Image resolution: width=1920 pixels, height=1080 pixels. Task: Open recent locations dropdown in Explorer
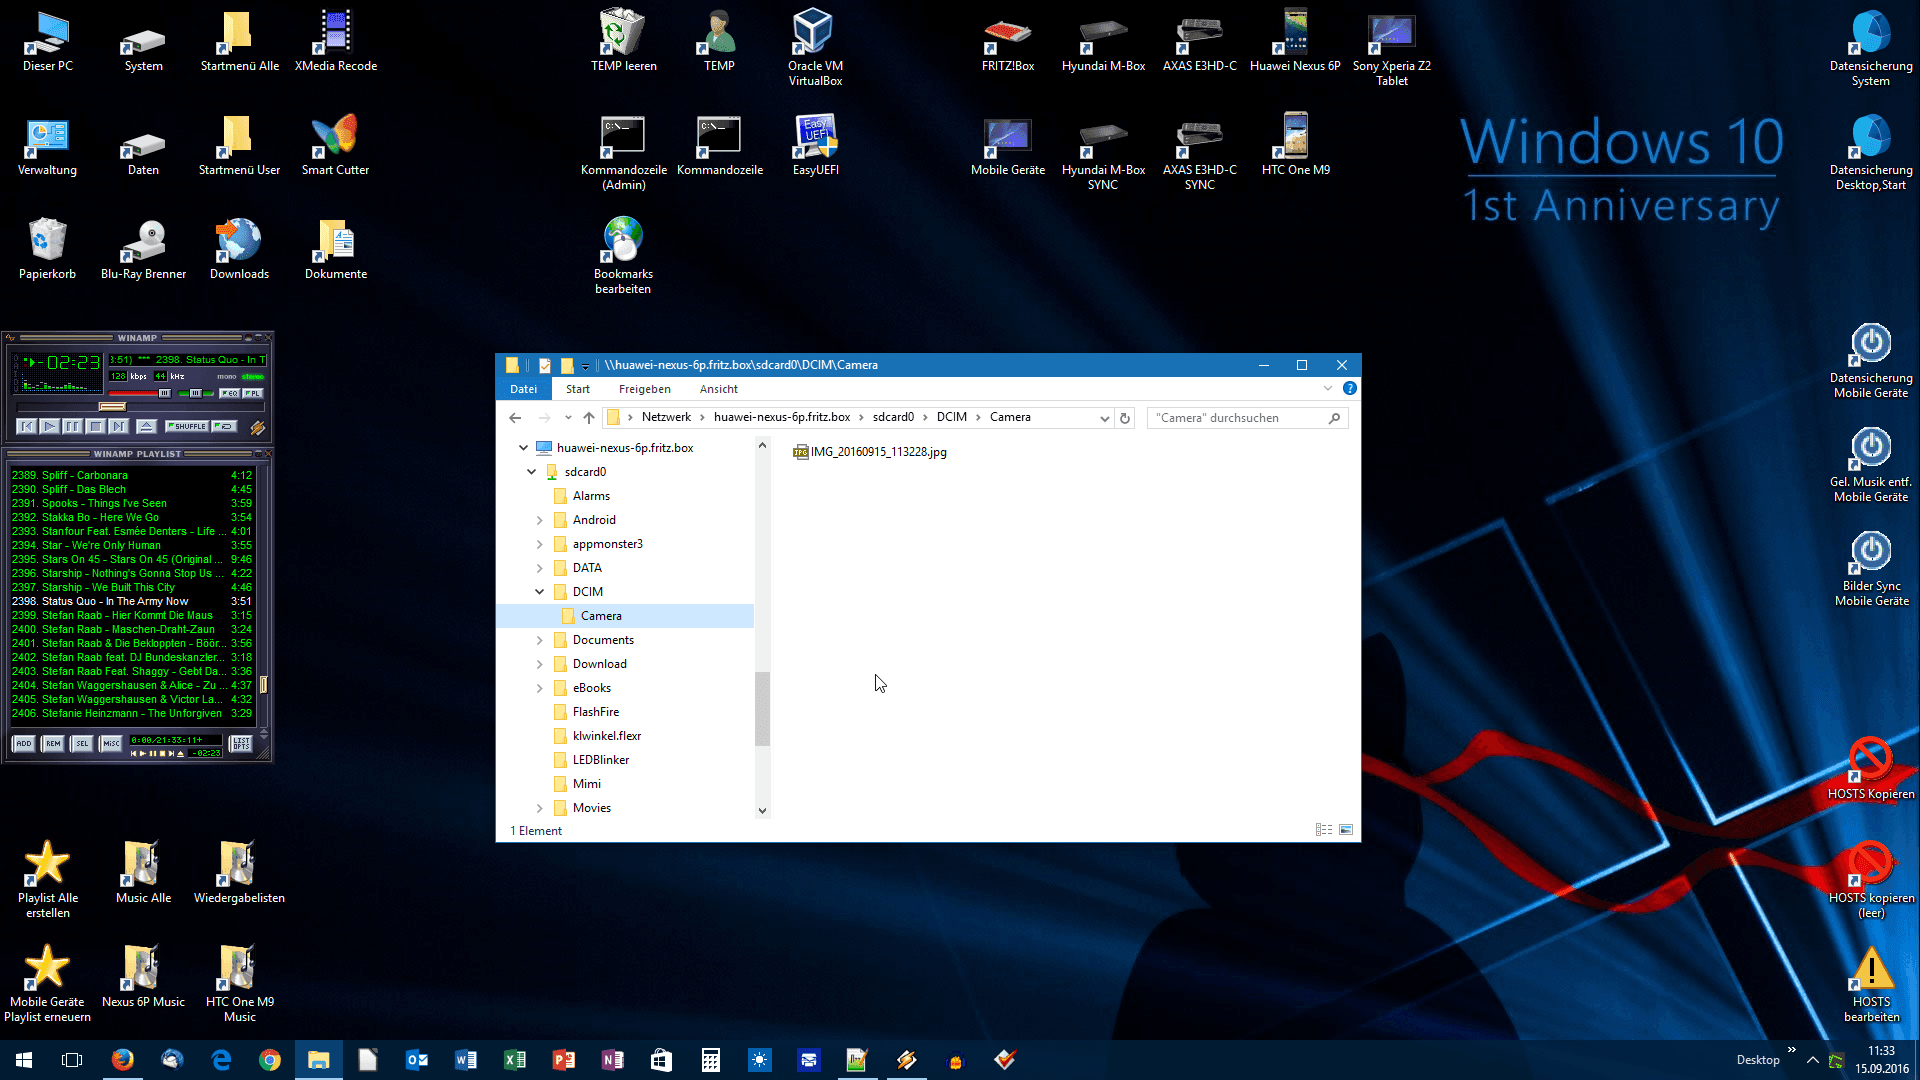pyautogui.click(x=568, y=418)
